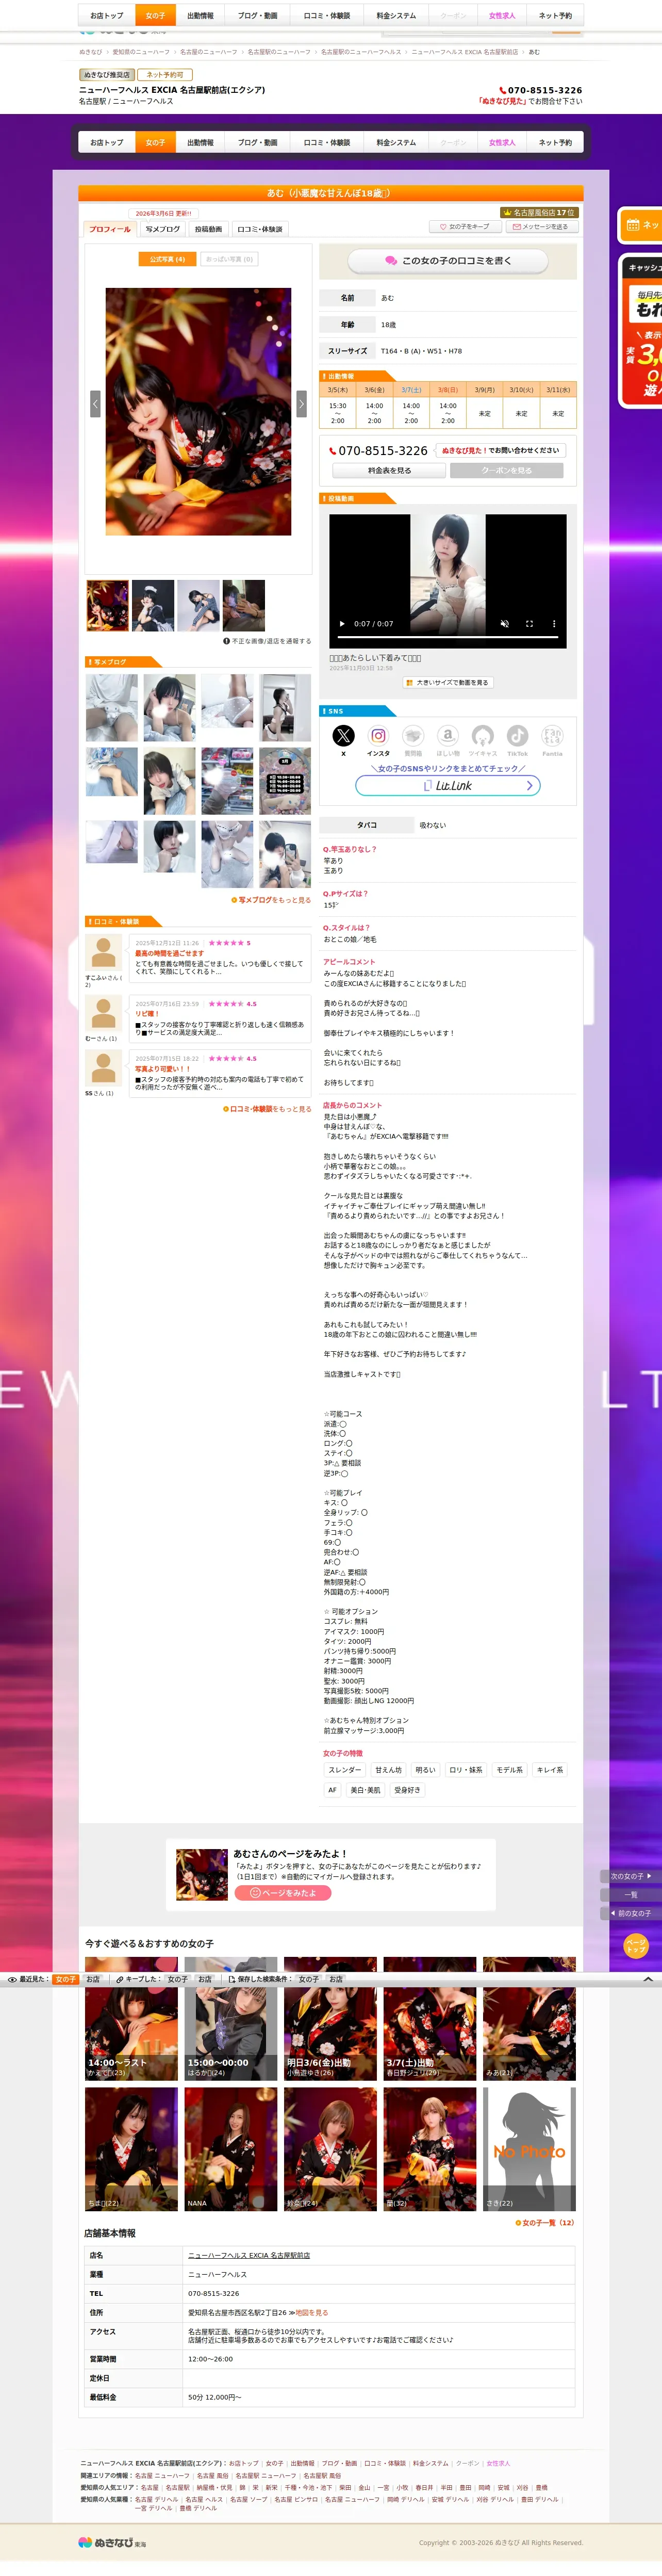Select the first gallery thumbnail (red kimono)
Image resolution: width=662 pixels, height=2576 pixels.
coord(108,605)
